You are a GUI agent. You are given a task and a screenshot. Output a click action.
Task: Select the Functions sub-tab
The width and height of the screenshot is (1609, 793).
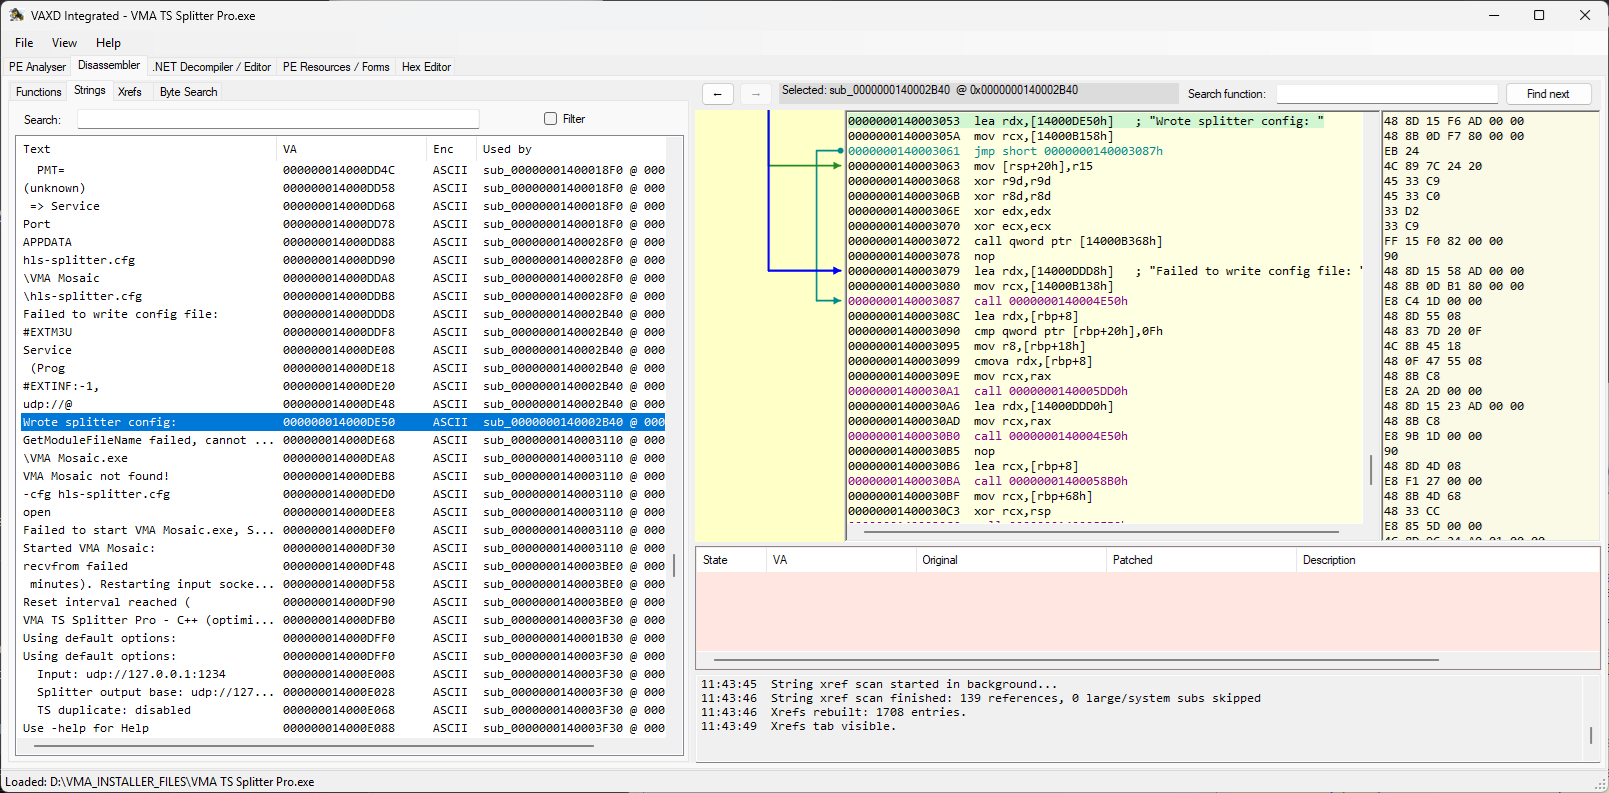pyautogui.click(x=39, y=92)
